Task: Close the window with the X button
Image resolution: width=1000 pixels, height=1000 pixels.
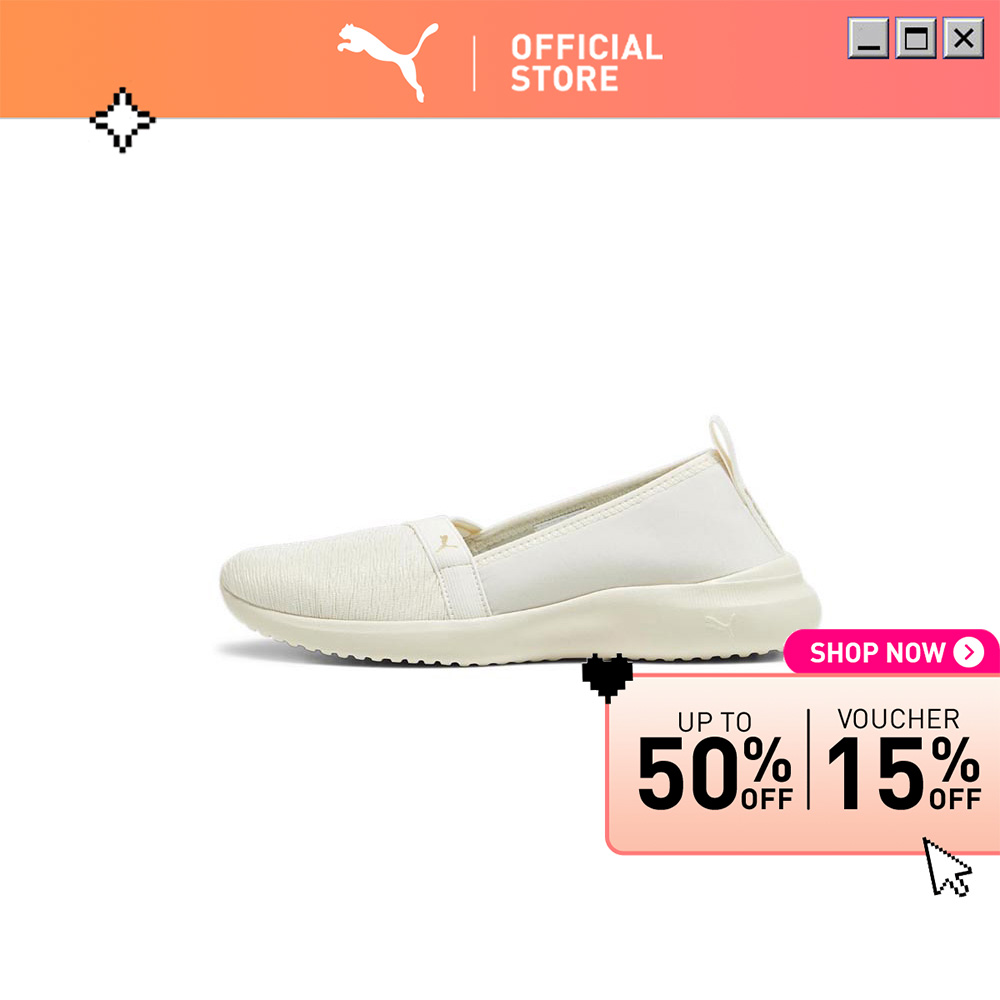Action: (x=963, y=38)
